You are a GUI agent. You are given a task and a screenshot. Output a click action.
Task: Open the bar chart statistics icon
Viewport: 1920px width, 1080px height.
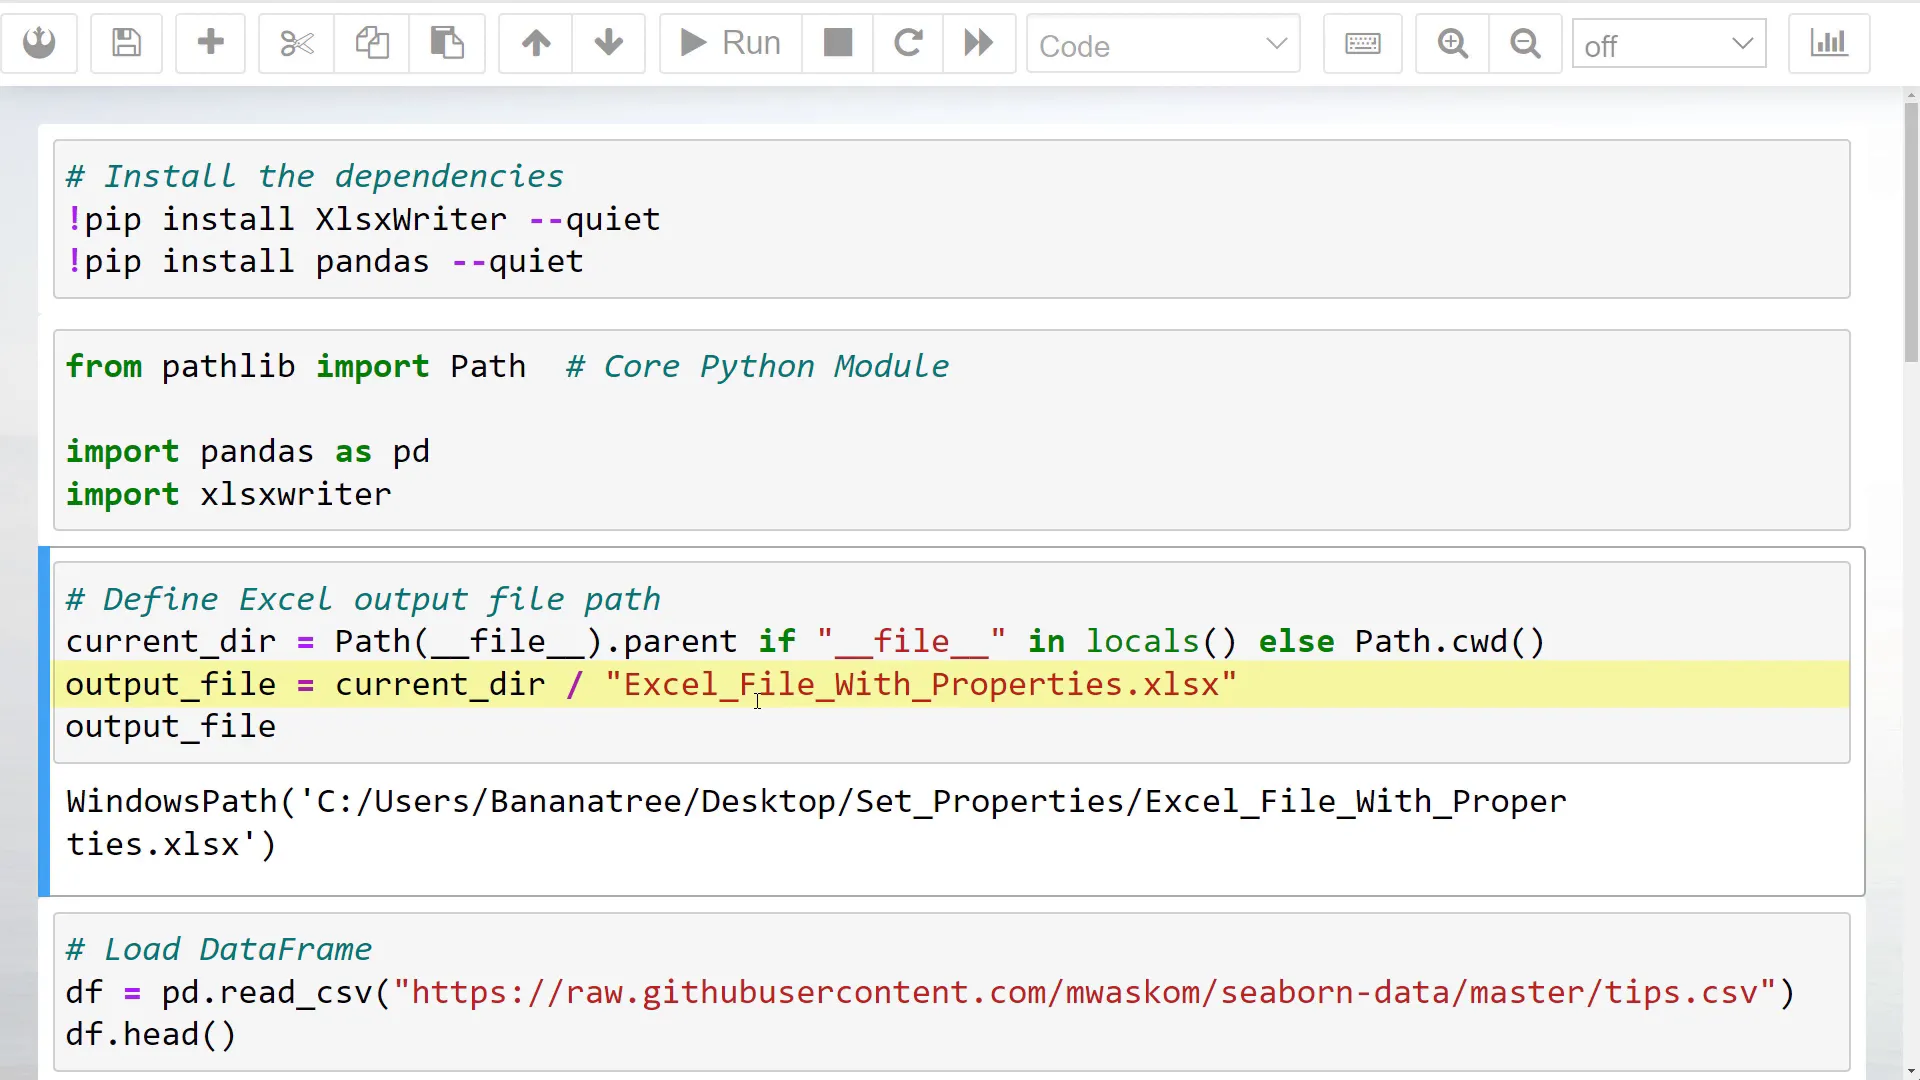tap(1828, 43)
